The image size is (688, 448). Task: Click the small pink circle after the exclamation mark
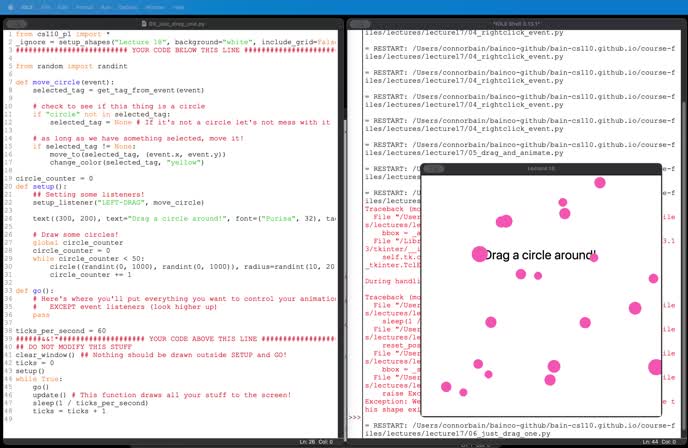coord(594,258)
